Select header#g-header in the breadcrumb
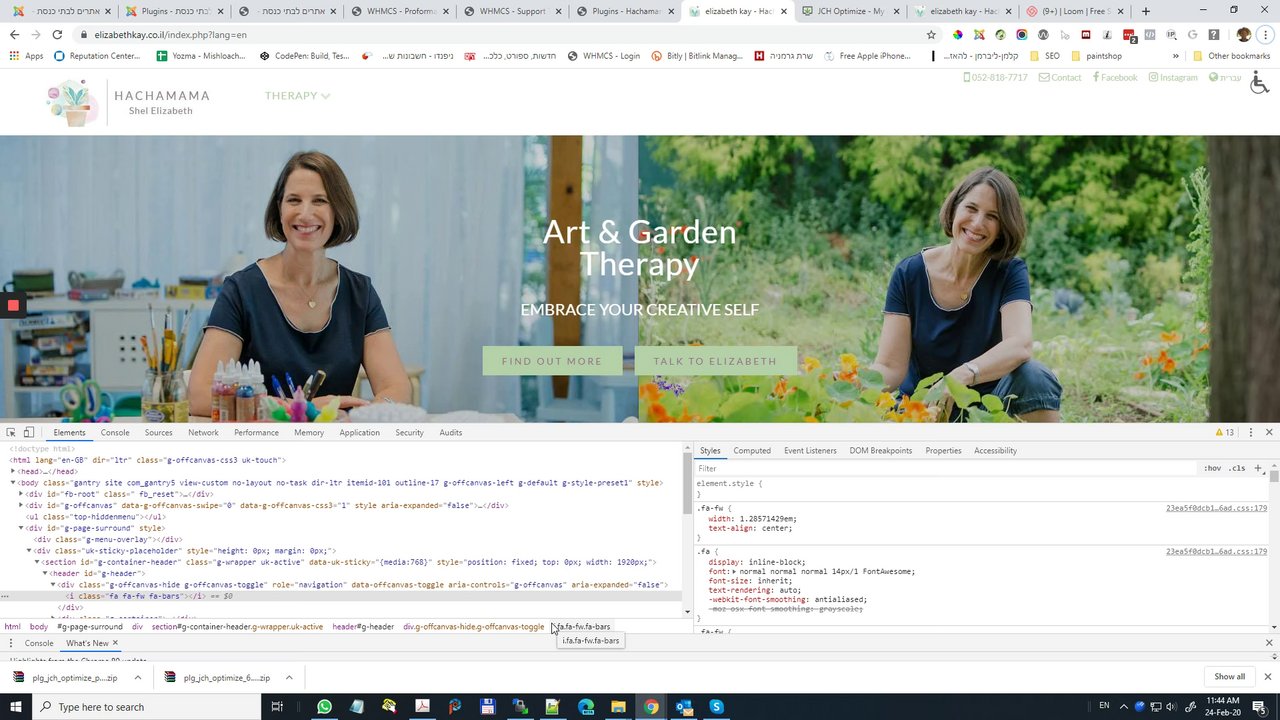This screenshot has width=1280, height=720. pos(363,627)
